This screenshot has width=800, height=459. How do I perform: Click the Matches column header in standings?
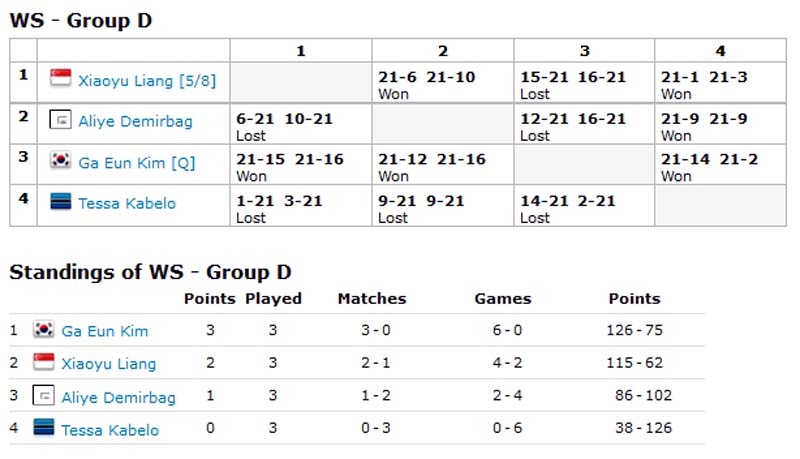click(372, 298)
